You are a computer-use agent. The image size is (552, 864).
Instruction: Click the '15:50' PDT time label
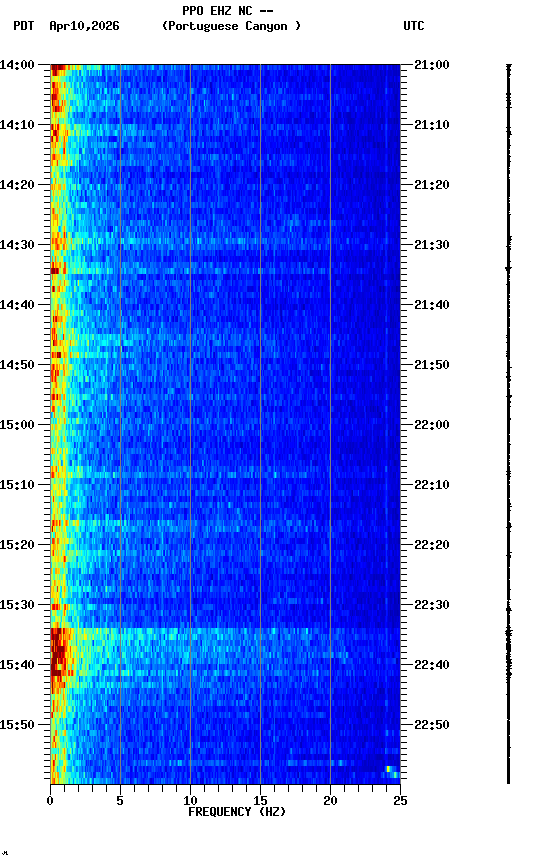point(17,725)
